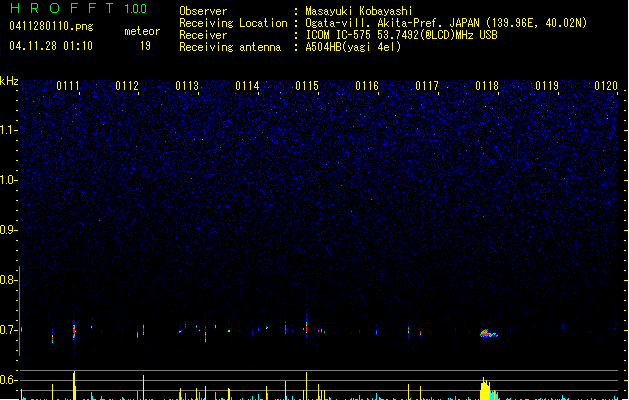This screenshot has height=400, width=629.
Task: Select the filename 0411280110.png
Action: point(51,27)
